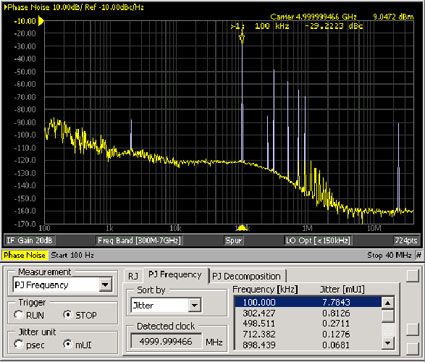Screen dimensions: 425x362
Task: Click the scroll up arrow in jitter list
Action: pyautogui.click(x=388, y=303)
